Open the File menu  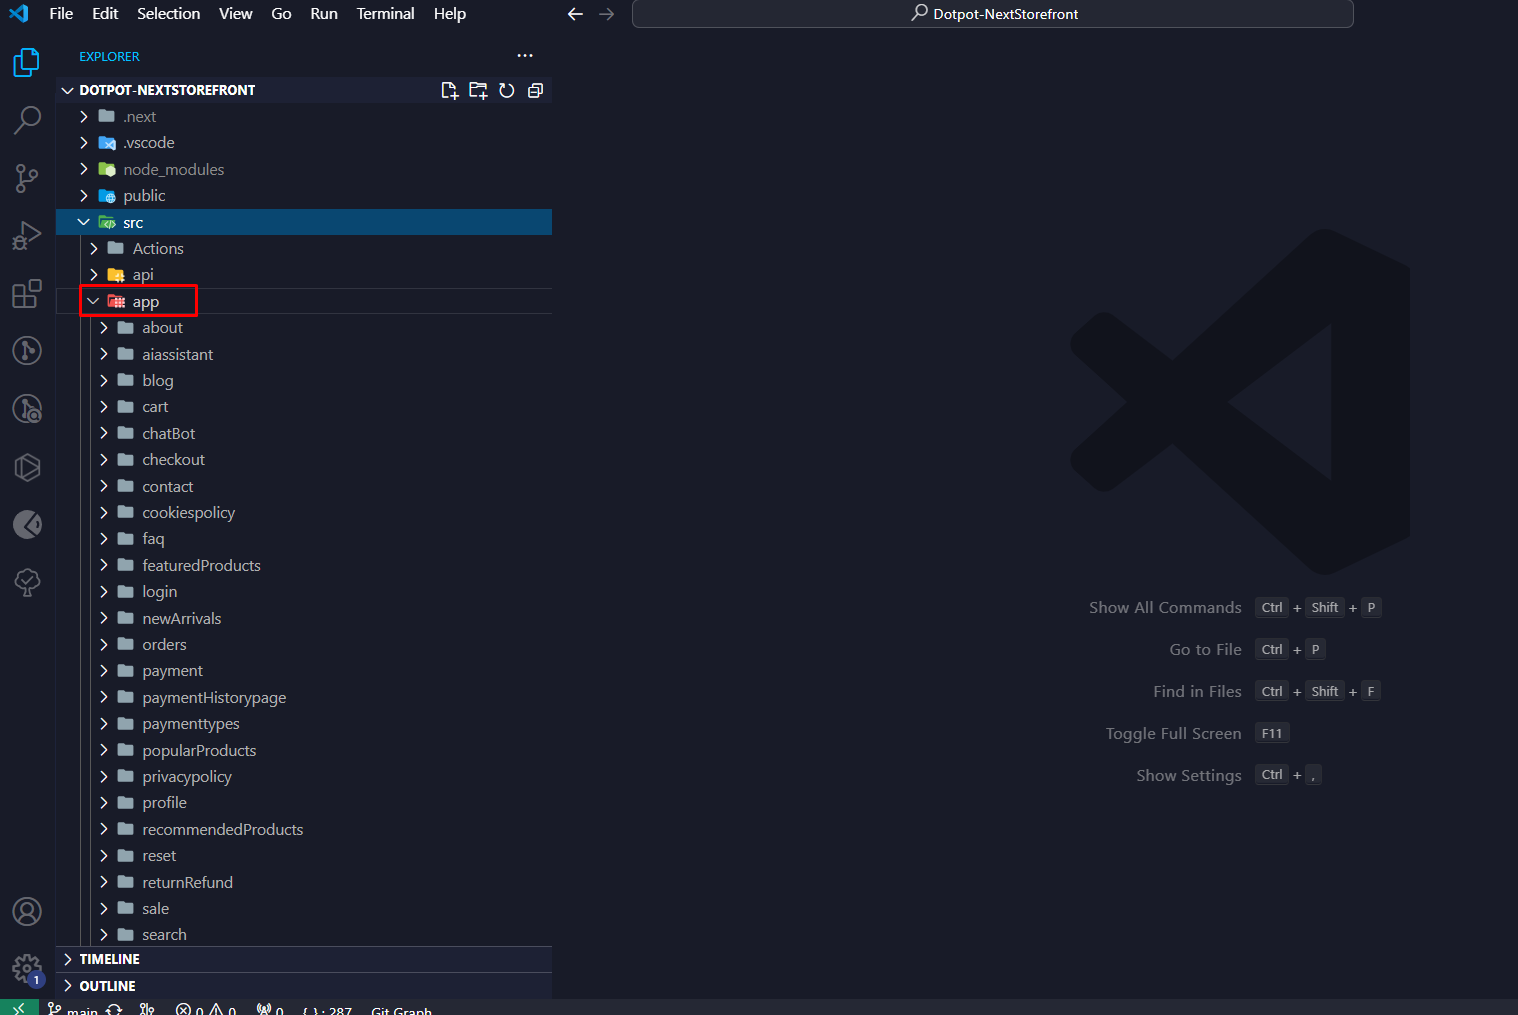point(61,14)
